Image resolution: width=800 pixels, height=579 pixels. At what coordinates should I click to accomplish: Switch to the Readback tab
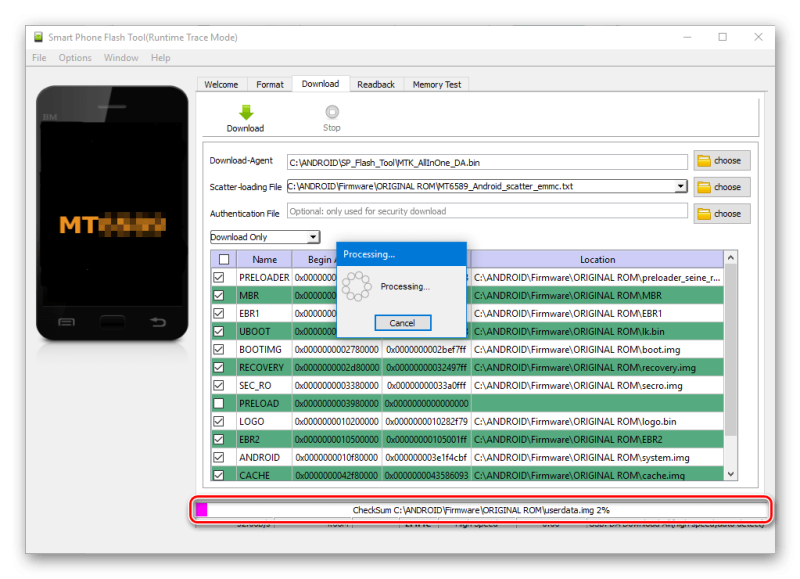(376, 84)
